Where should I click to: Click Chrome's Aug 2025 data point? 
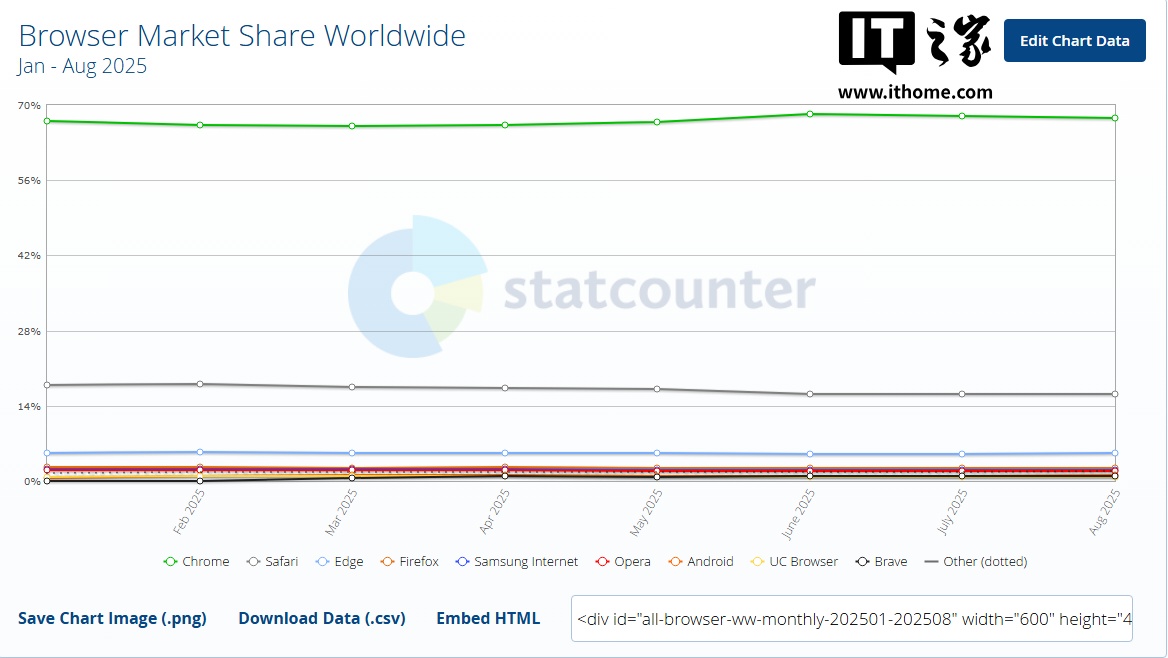[1114, 118]
